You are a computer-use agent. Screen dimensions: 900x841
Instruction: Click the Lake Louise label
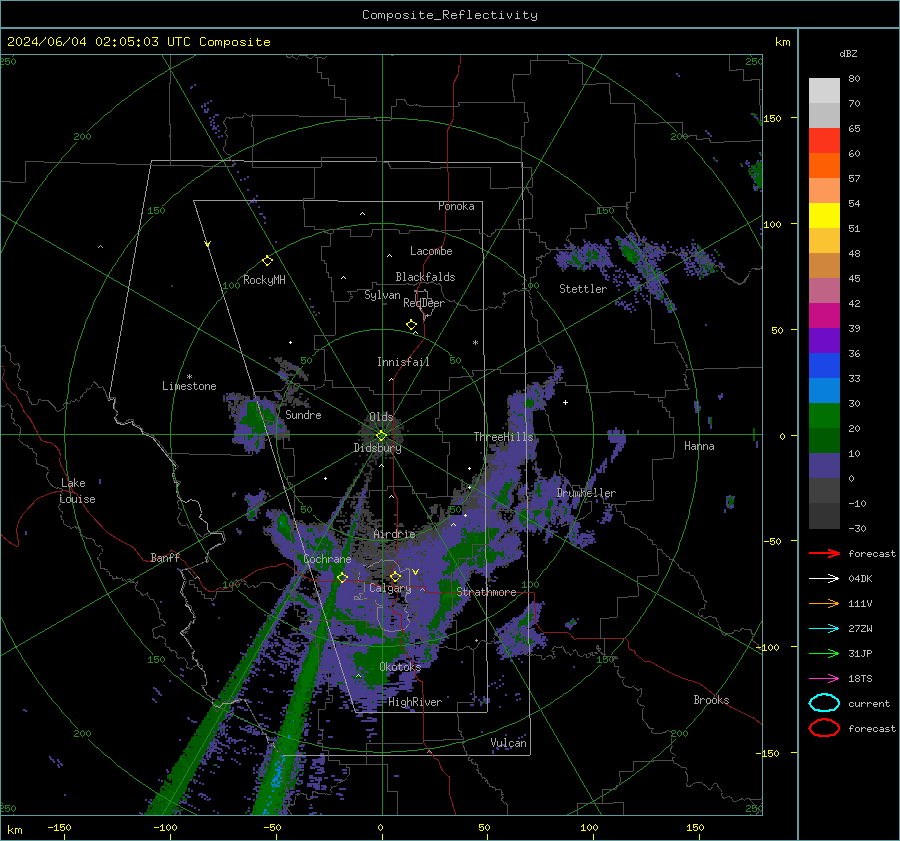click(77, 491)
